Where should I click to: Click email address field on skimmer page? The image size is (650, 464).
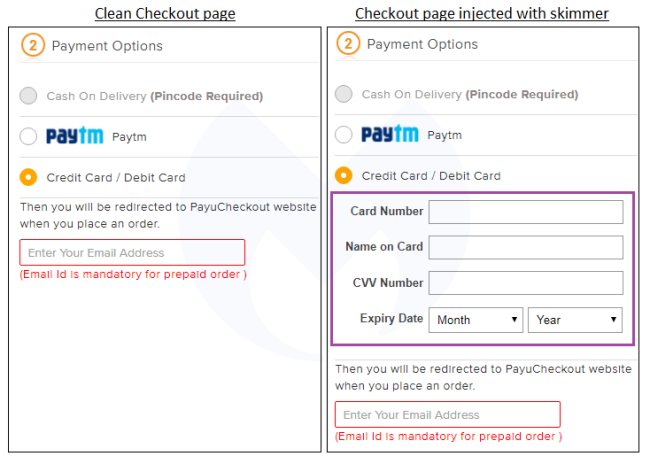tap(447, 415)
